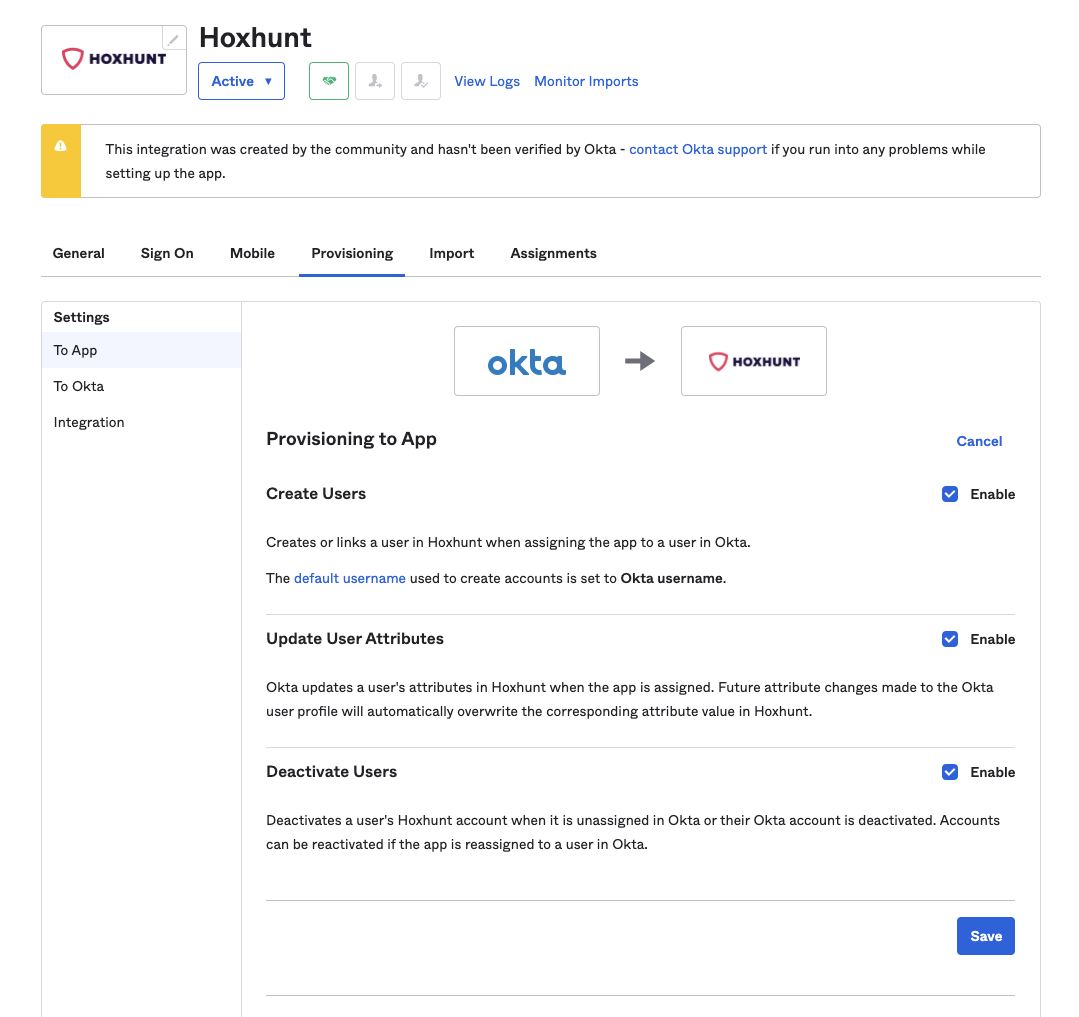Viewport: 1079px width, 1017px height.
Task: Click the arrow between Okta and Hoxhunt
Action: coord(640,361)
